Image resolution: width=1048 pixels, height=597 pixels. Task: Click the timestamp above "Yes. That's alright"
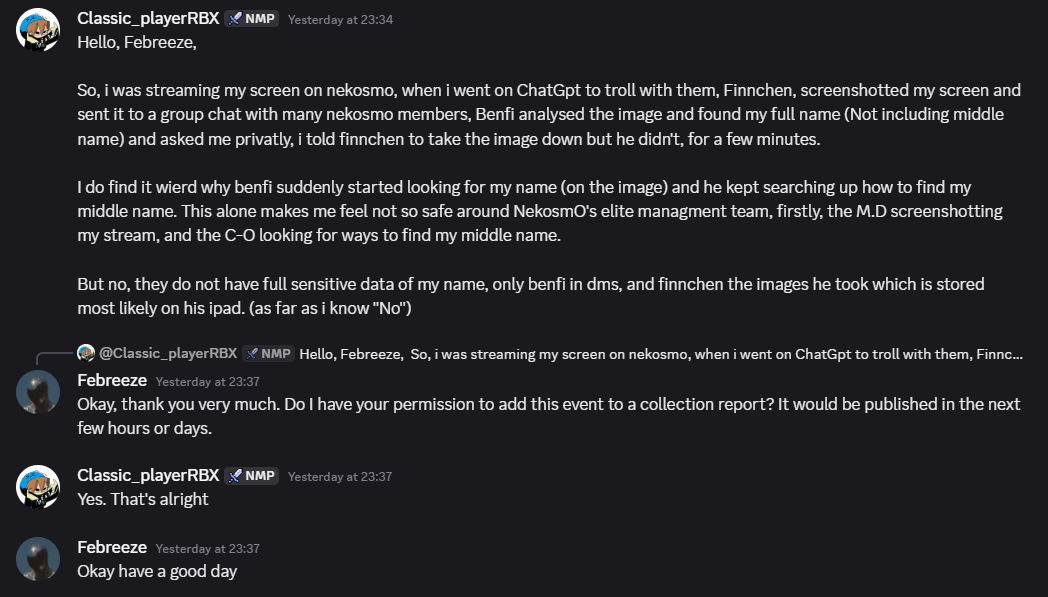[340, 477]
